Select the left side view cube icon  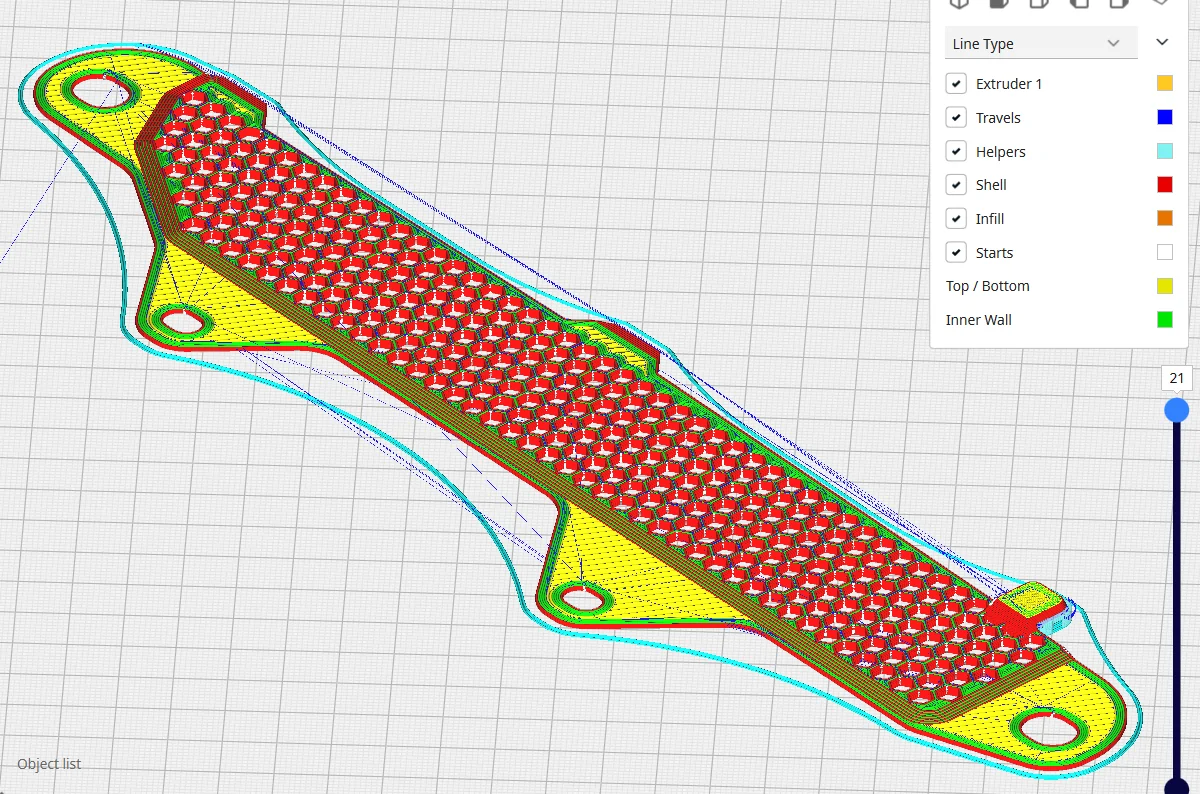1079,3
